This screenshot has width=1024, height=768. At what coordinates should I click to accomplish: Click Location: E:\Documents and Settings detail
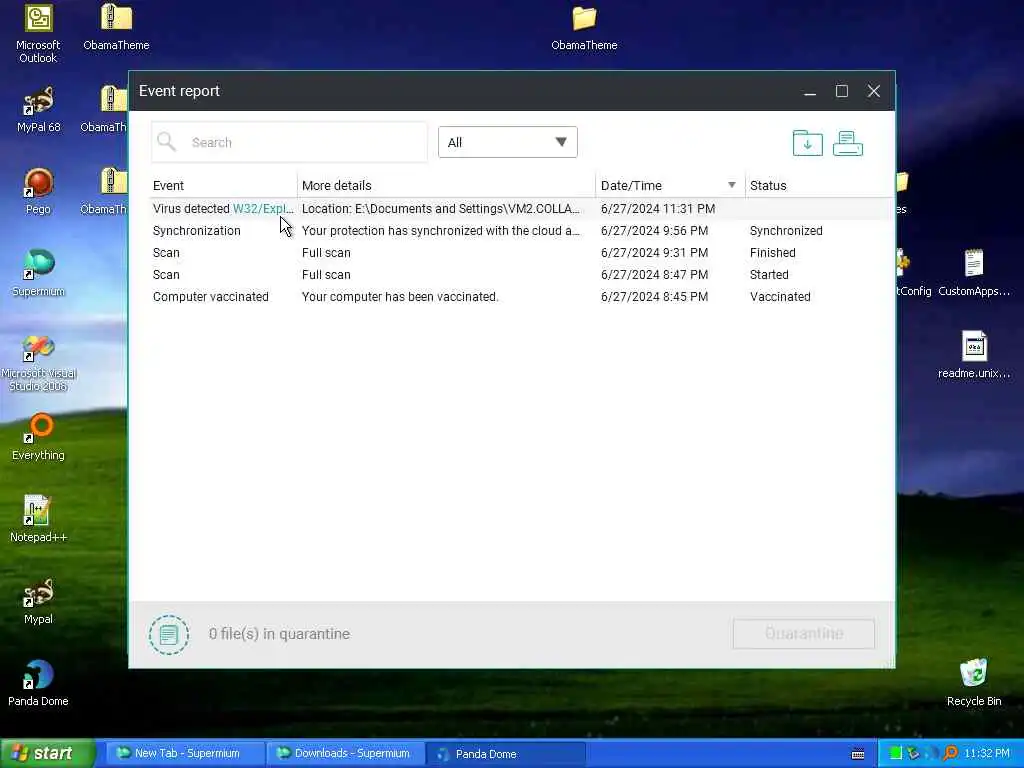click(x=441, y=208)
